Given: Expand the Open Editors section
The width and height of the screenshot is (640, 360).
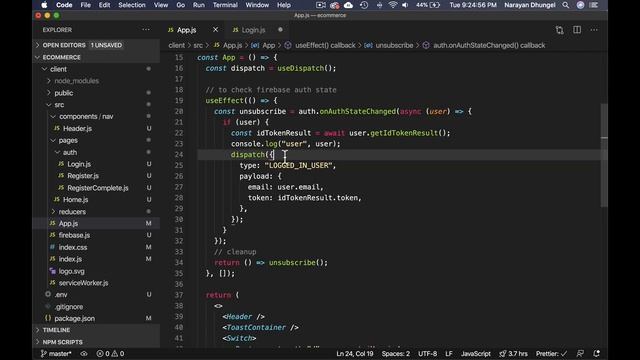Looking at the screenshot, I should click(96, 45).
